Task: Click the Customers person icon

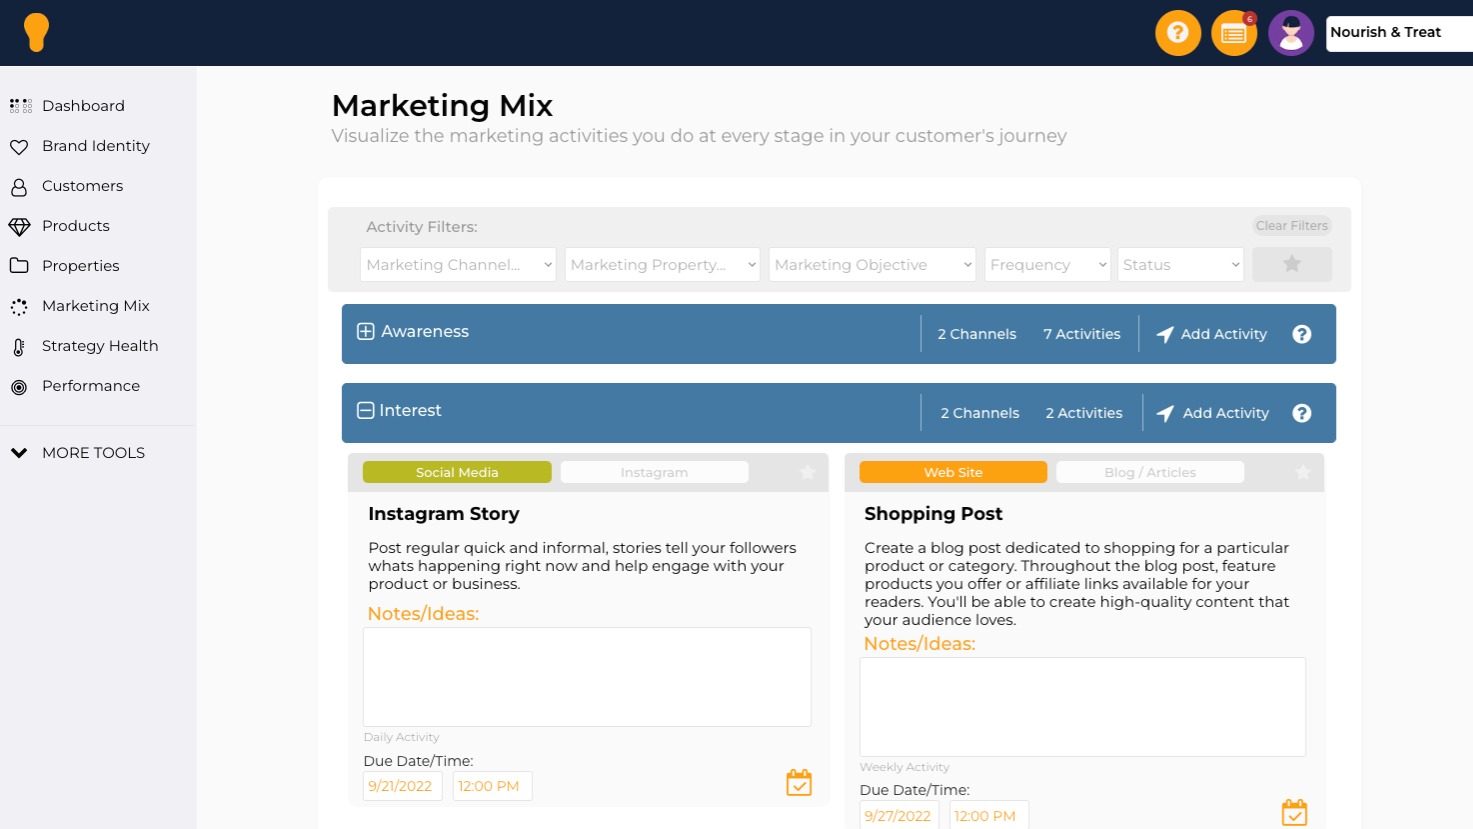Action: point(19,187)
